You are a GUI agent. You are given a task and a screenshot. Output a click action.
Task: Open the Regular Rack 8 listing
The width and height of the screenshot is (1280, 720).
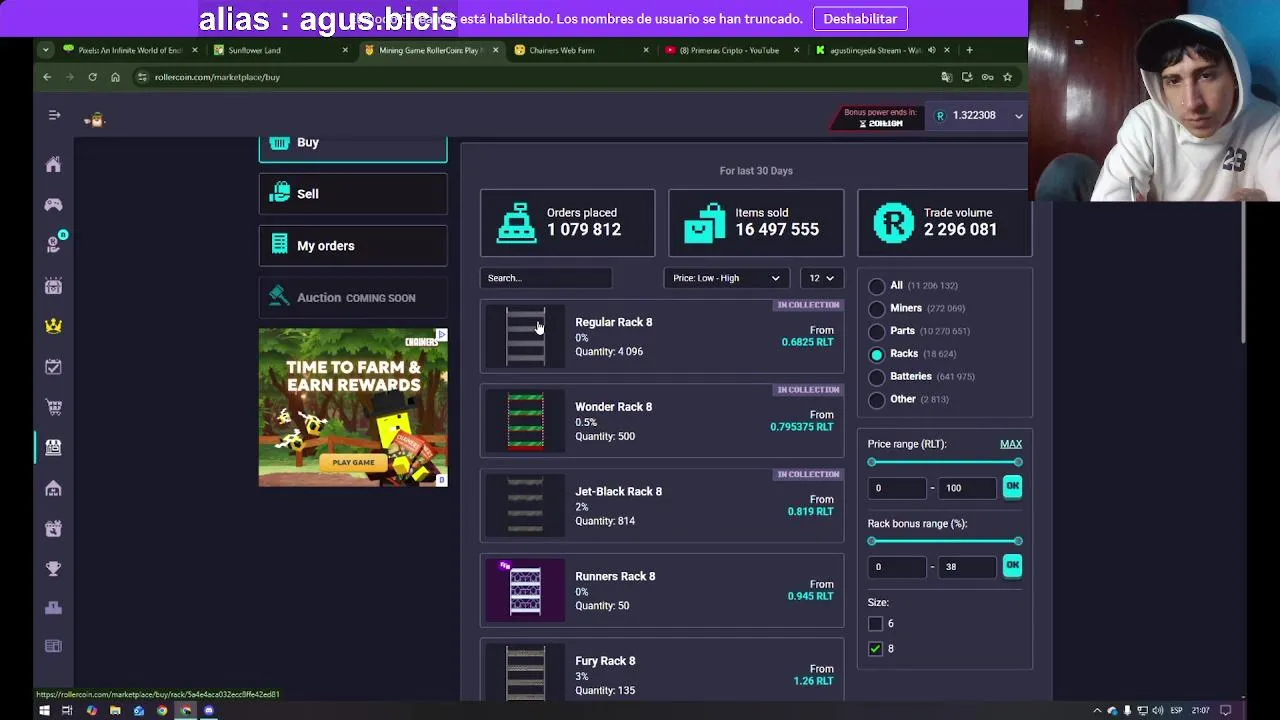(x=662, y=336)
